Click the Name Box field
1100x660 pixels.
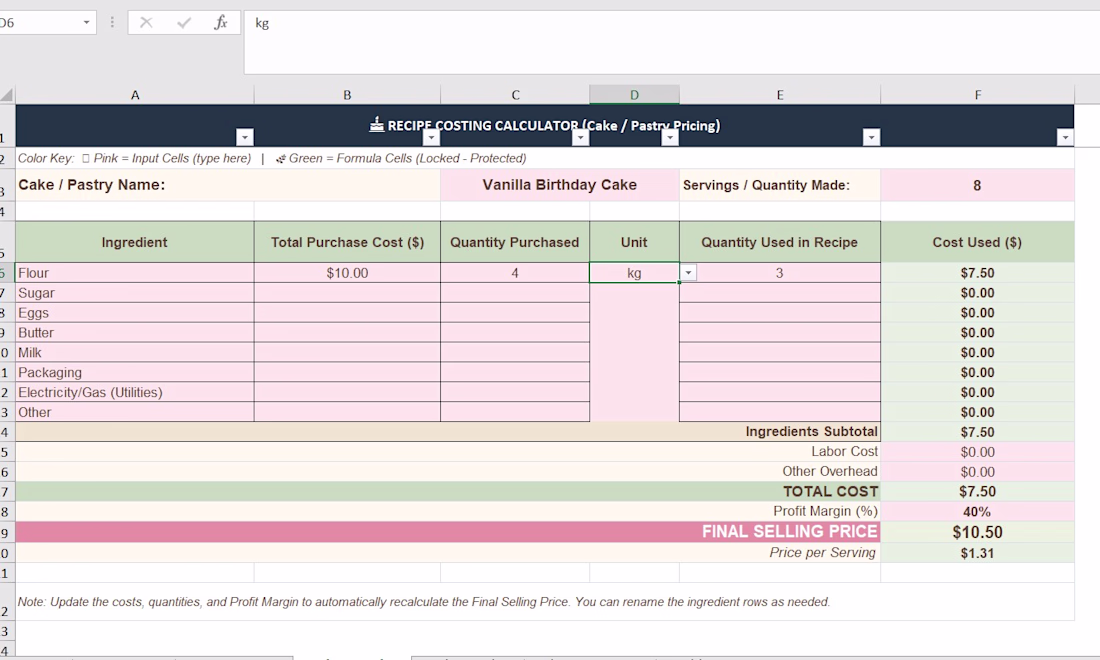tap(39, 22)
